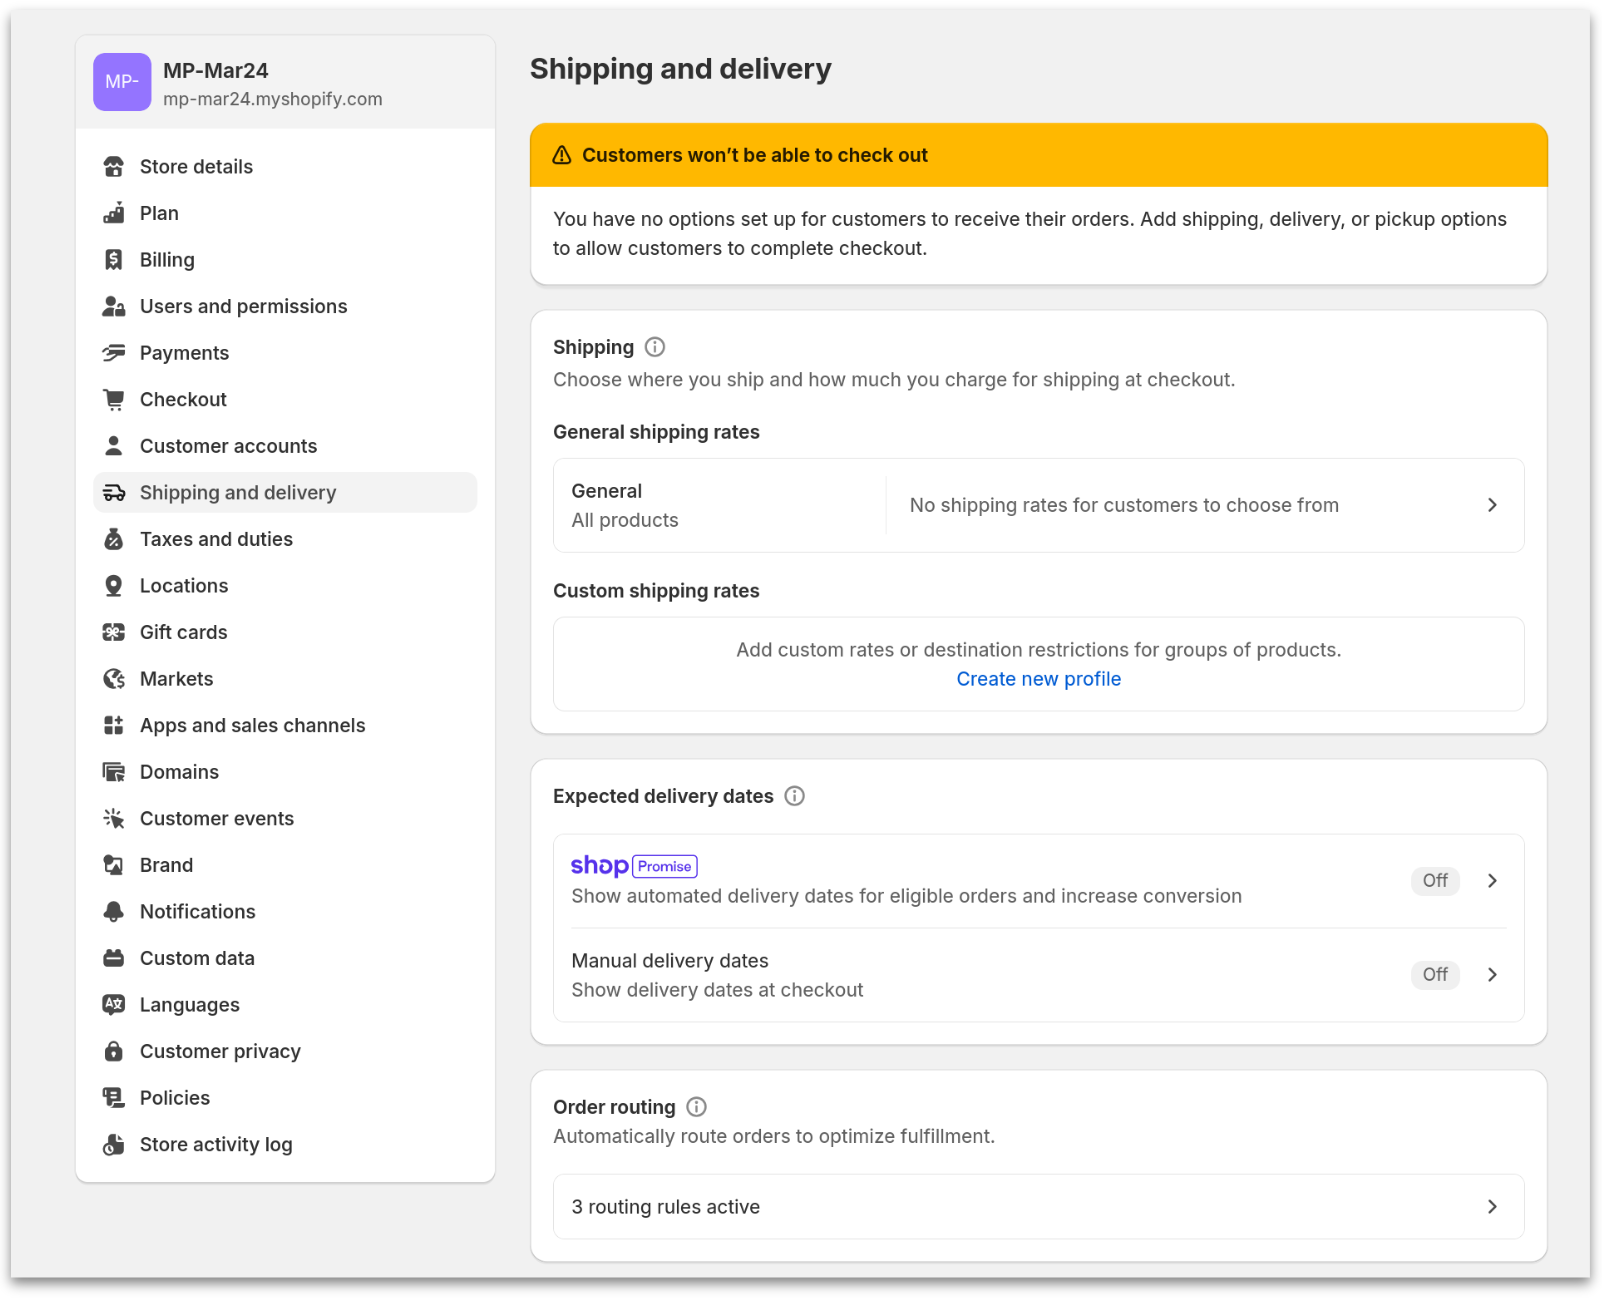
Task: Click the MP-Mar24 store avatar
Action: (122, 82)
